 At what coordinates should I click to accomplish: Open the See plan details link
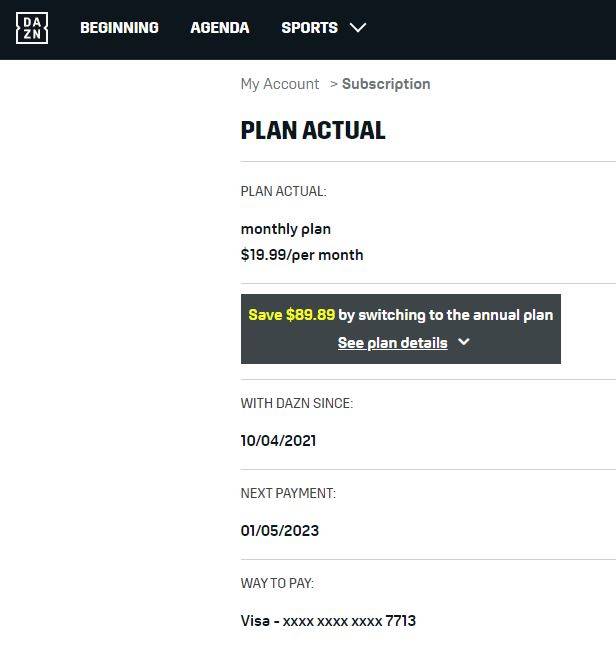(392, 343)
